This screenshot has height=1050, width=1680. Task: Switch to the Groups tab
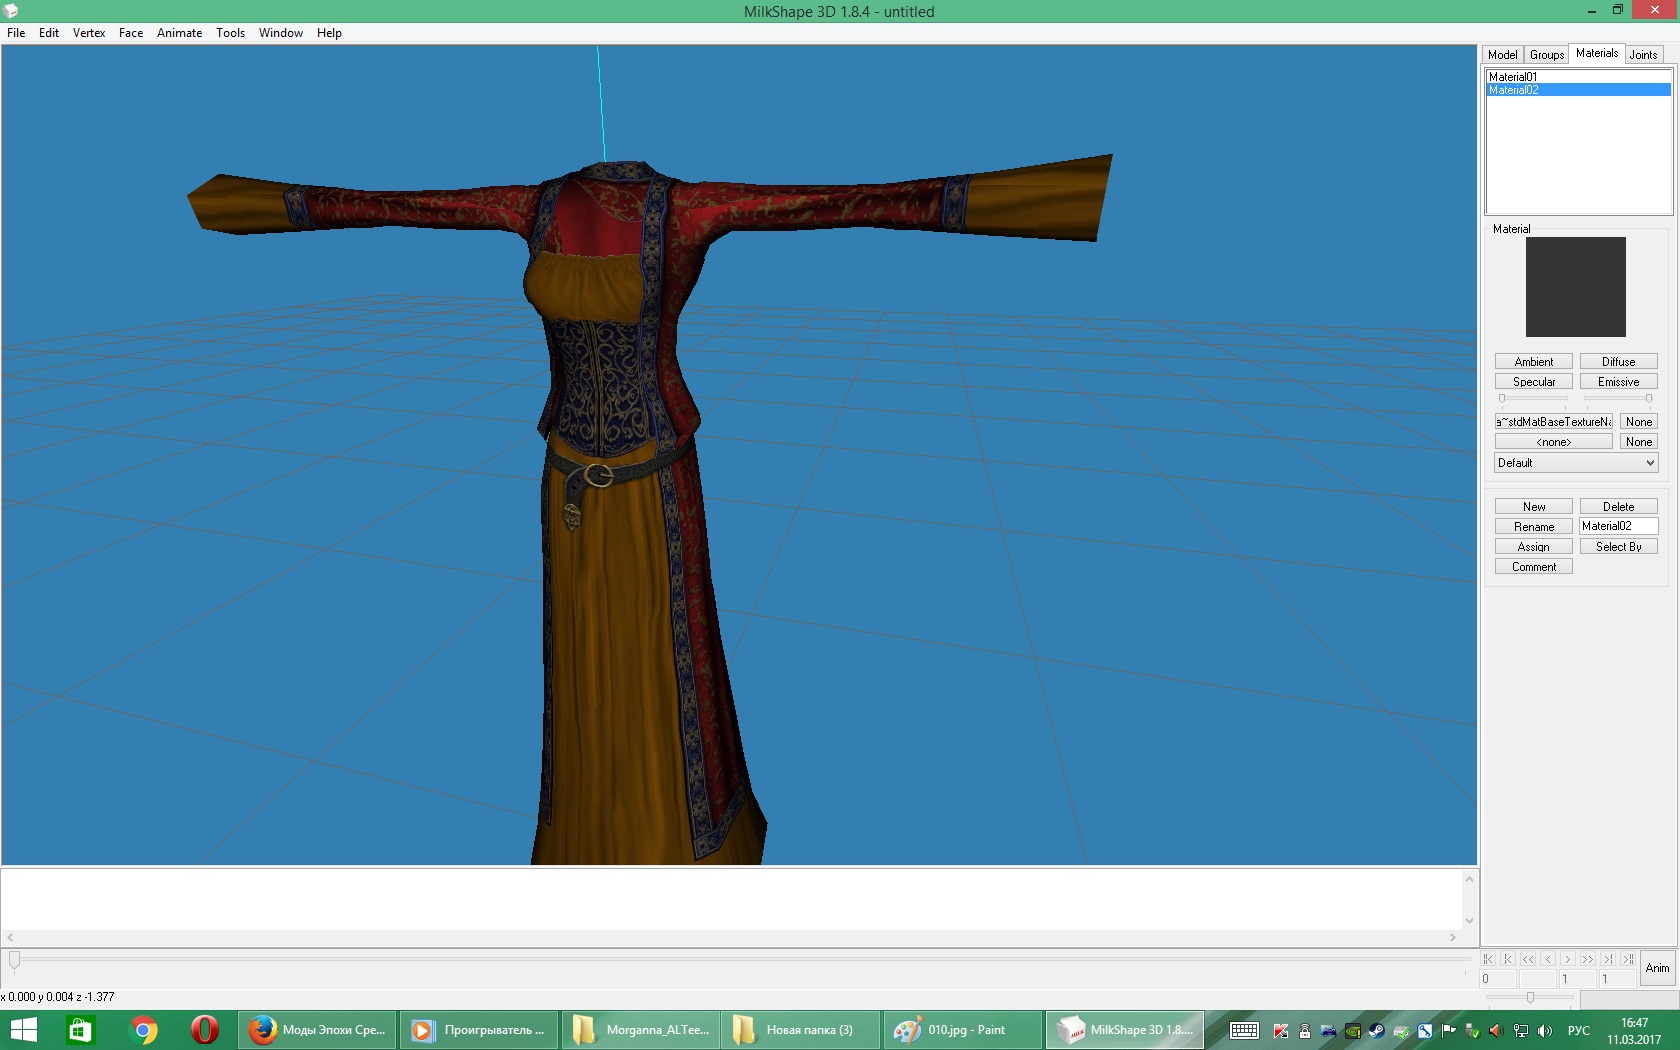pyautogui.click(x=1547, y=55)
